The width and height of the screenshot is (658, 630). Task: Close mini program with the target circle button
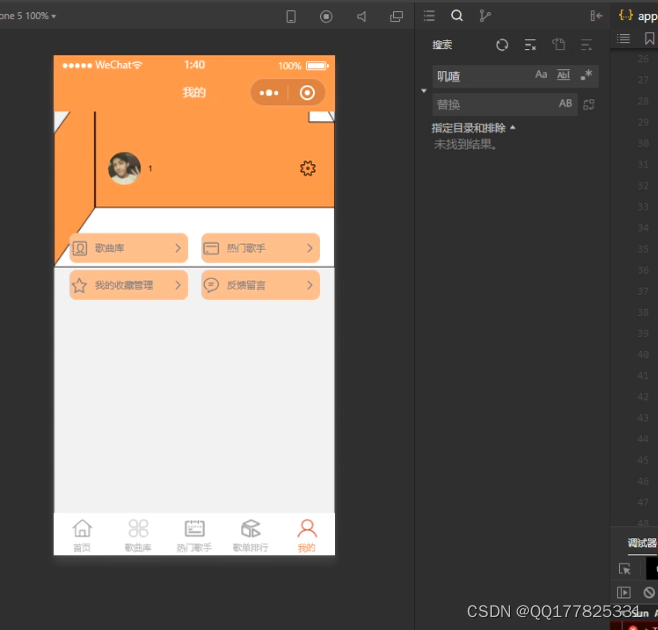pyautogui.click(x=307, y=93)
